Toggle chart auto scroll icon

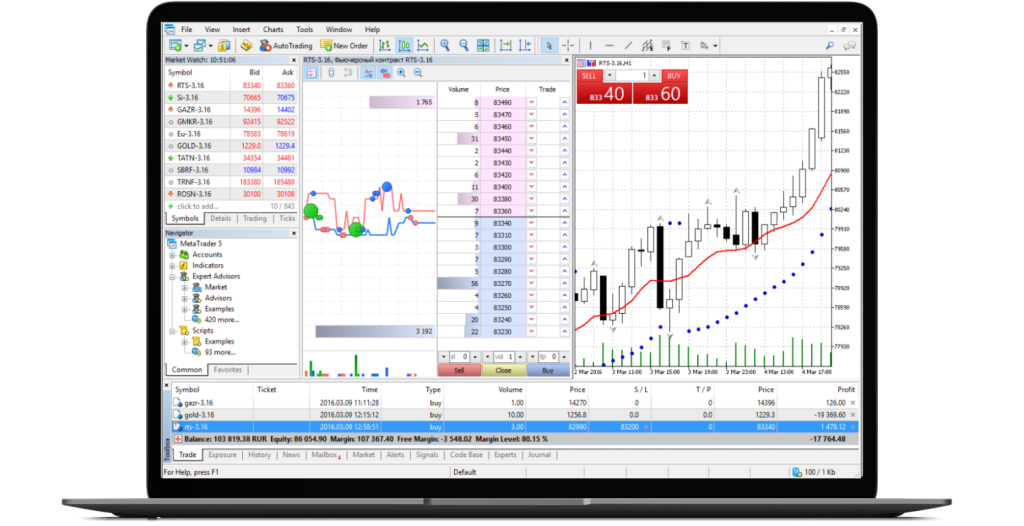[505, 45]
